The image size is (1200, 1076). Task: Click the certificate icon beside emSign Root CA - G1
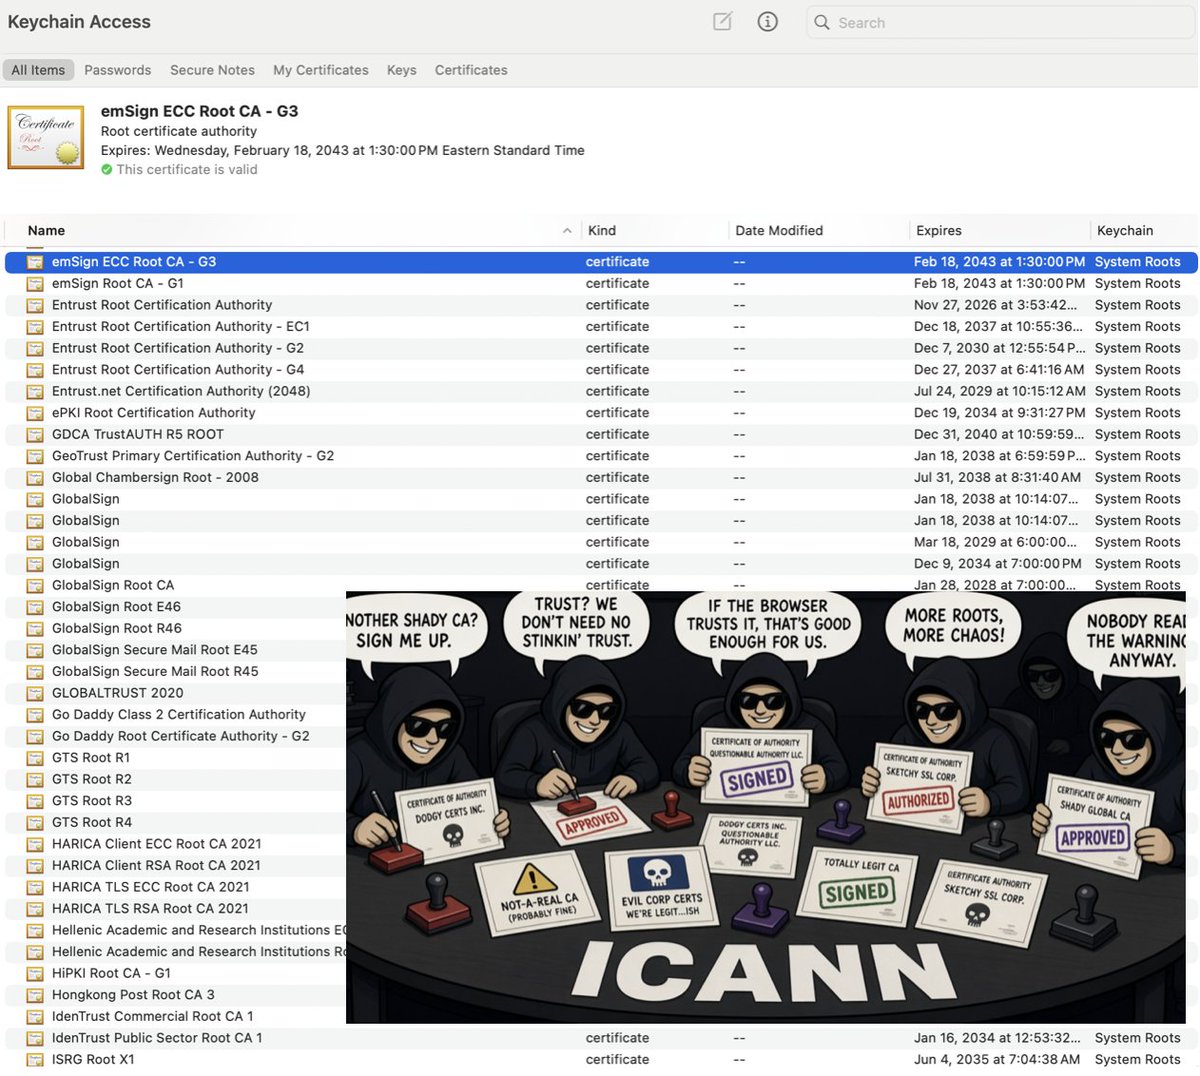coord(35,284)
